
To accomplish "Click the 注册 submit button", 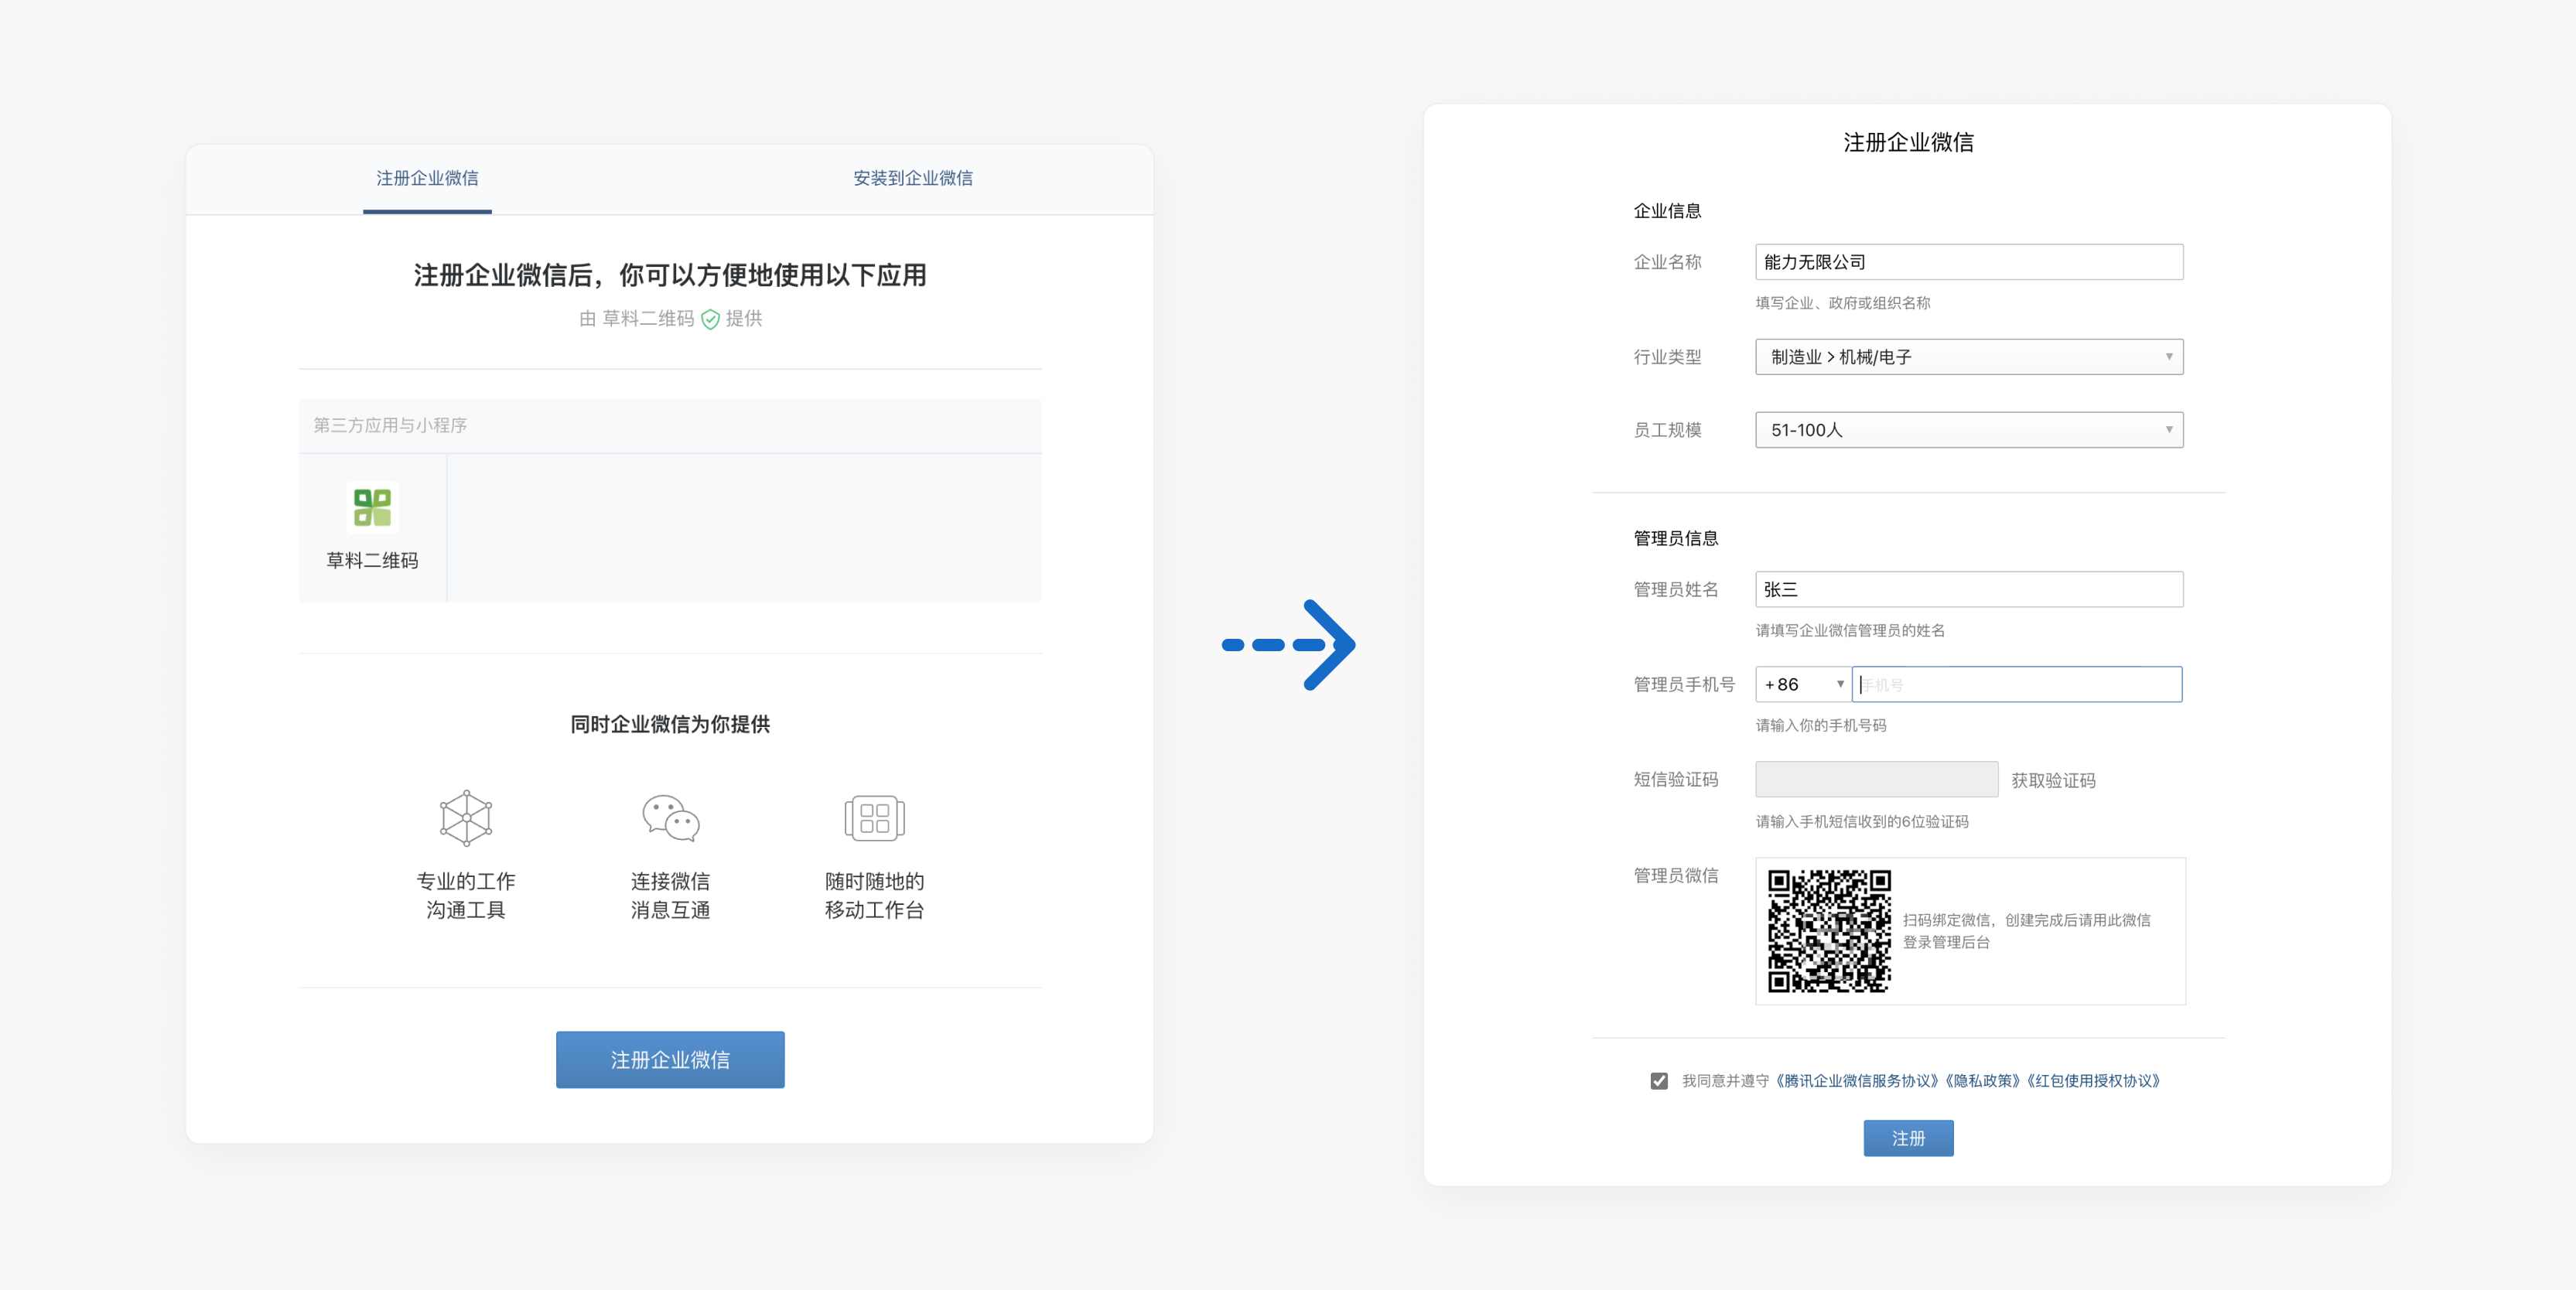I will pos(1908,1138).
